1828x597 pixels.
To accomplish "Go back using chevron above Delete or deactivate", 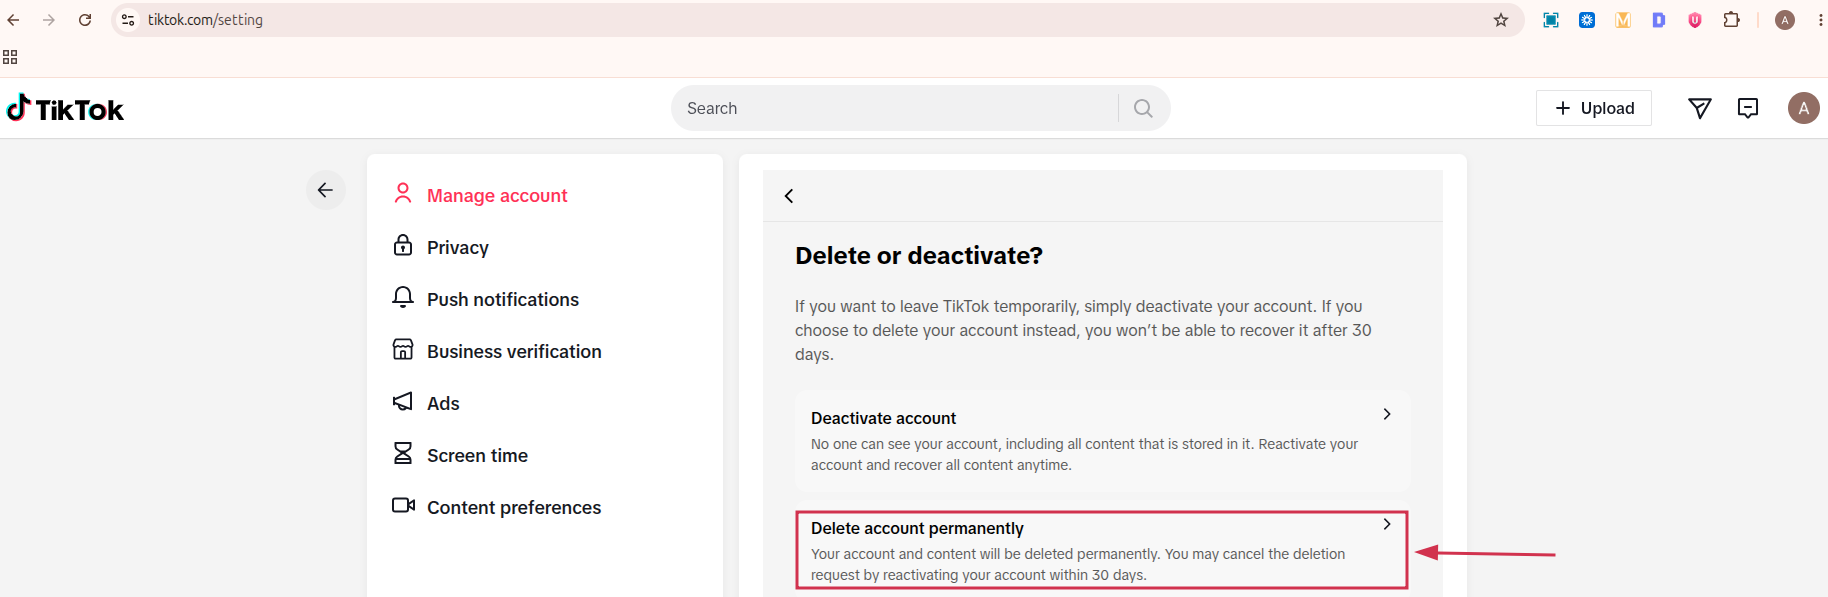I will point(789,196).
